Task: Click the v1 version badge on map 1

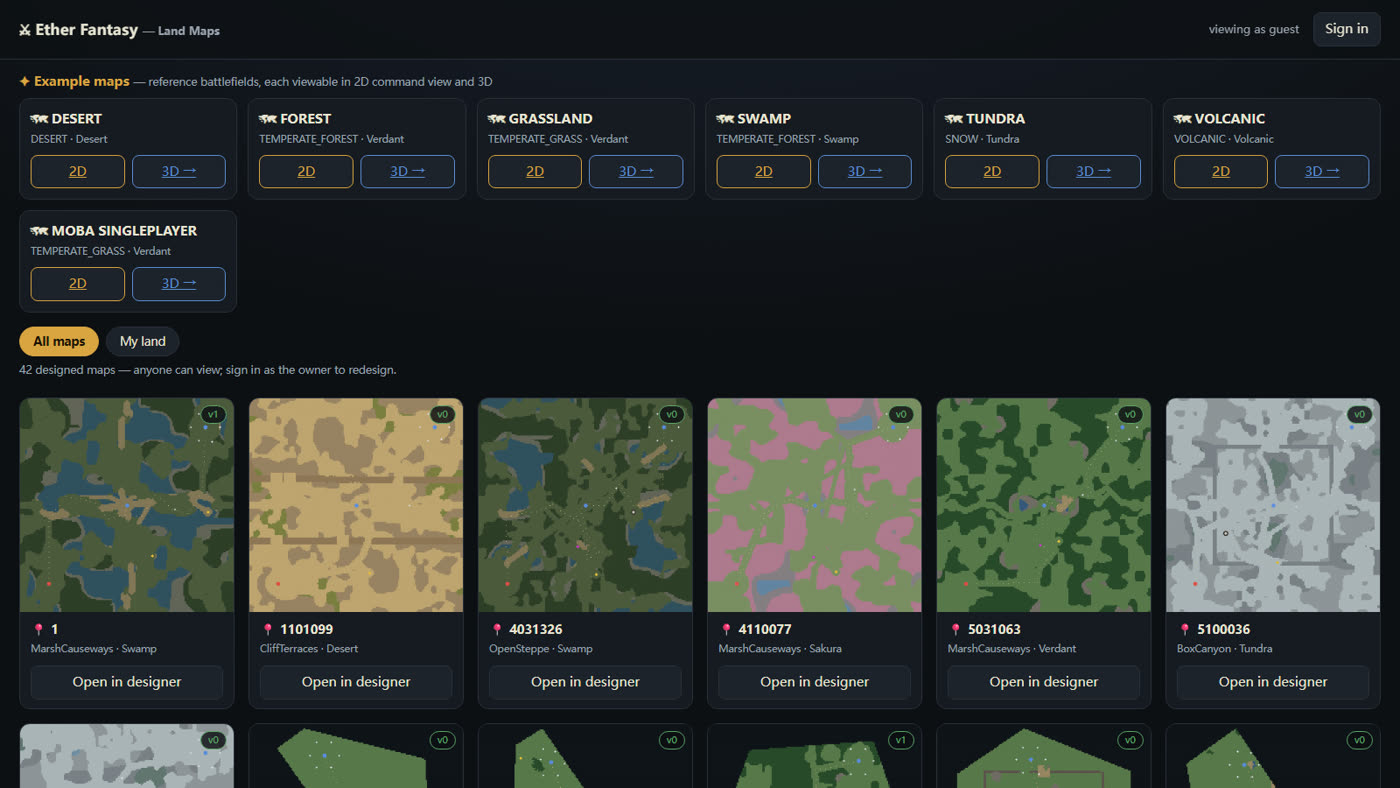Action: point(213,414)
